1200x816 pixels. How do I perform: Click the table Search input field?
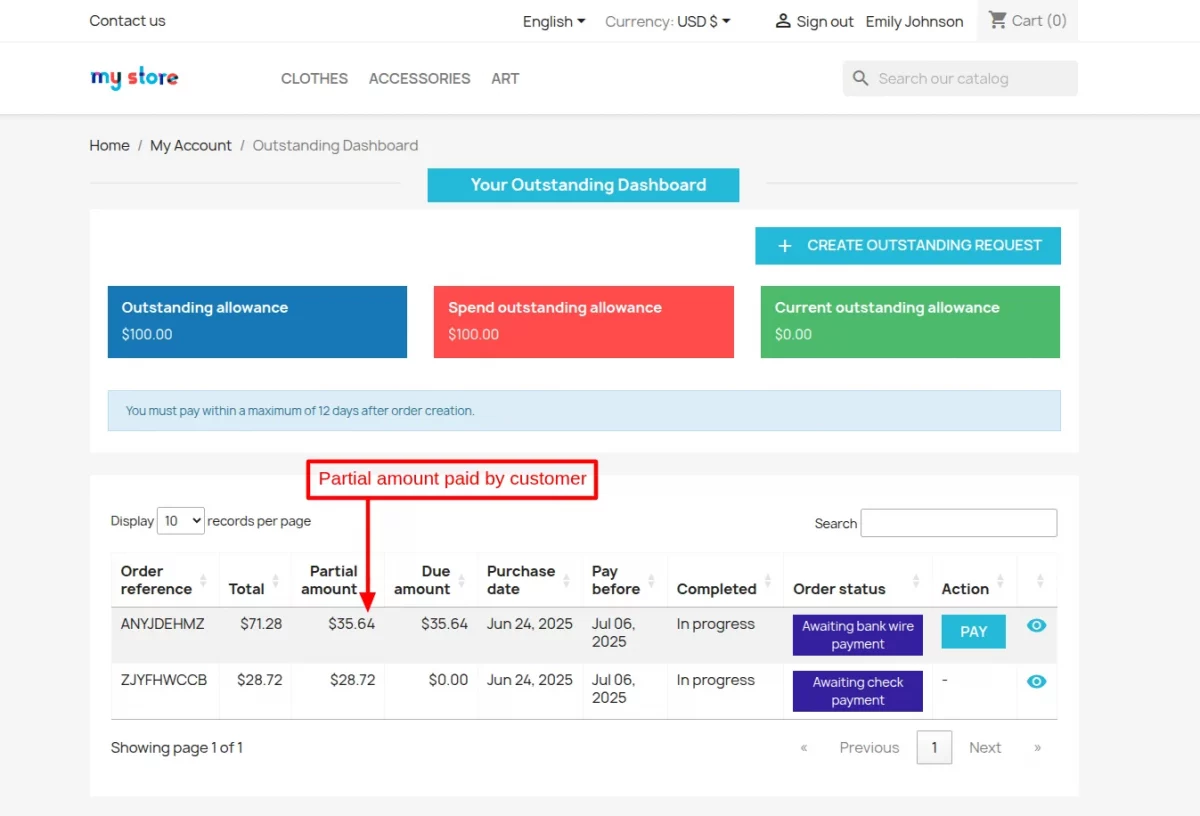[x=959, y=523]
